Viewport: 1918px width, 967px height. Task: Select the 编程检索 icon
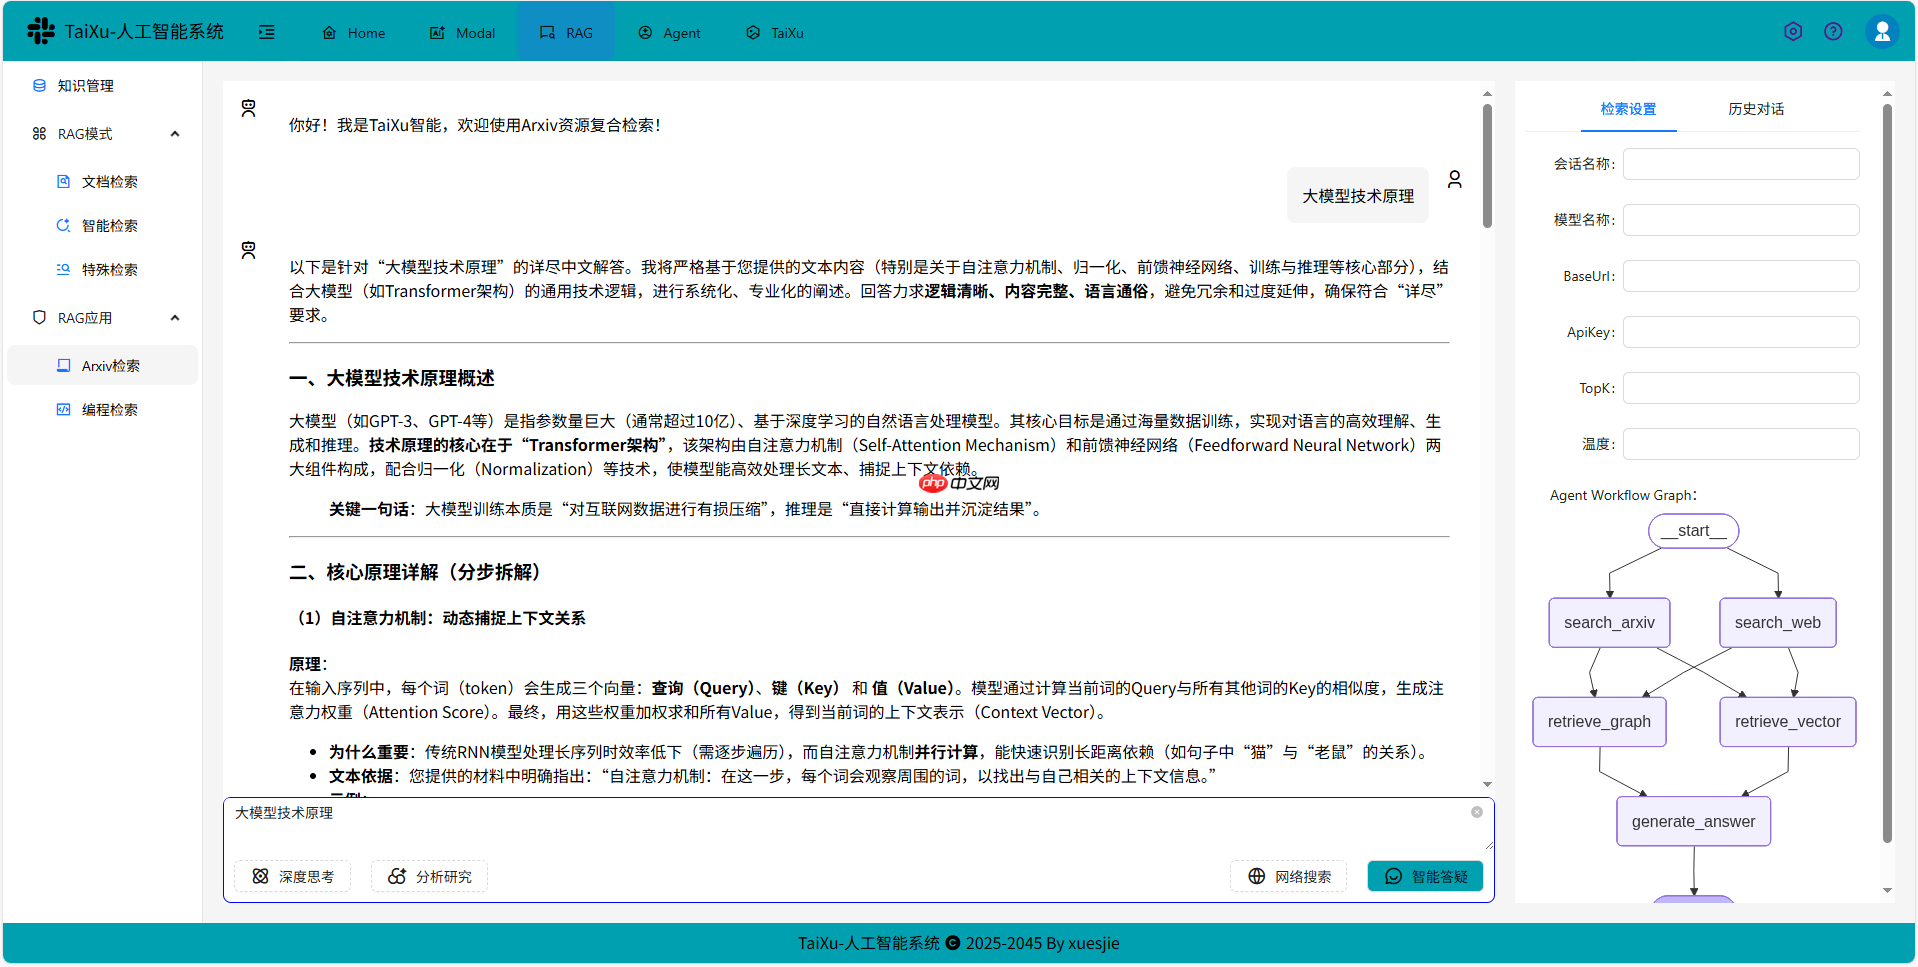(62, 409)
